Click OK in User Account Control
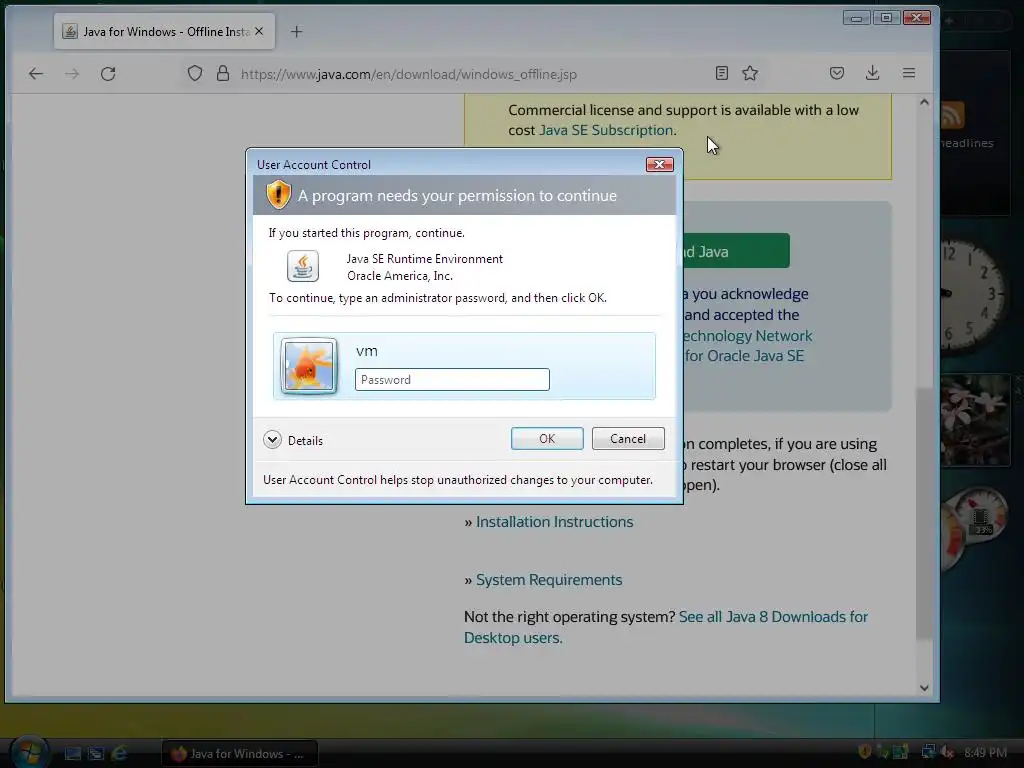Viewport: 1024px width, 768px height. (547, 439)
